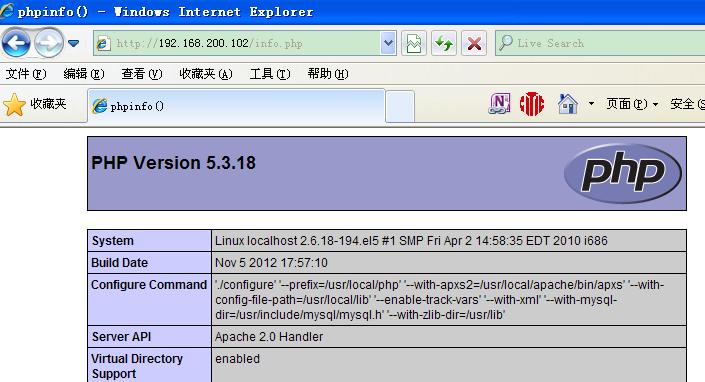
Task: Click the PHP logo image link
Action: click(623, 173)
